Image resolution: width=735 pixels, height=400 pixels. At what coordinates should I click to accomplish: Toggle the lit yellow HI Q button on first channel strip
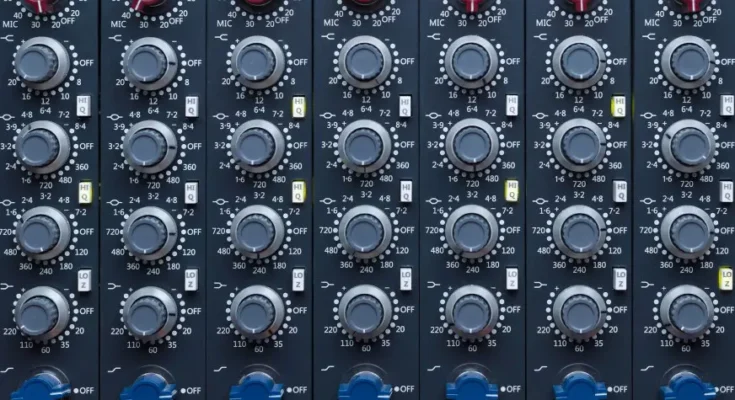[x=85, y=192]
